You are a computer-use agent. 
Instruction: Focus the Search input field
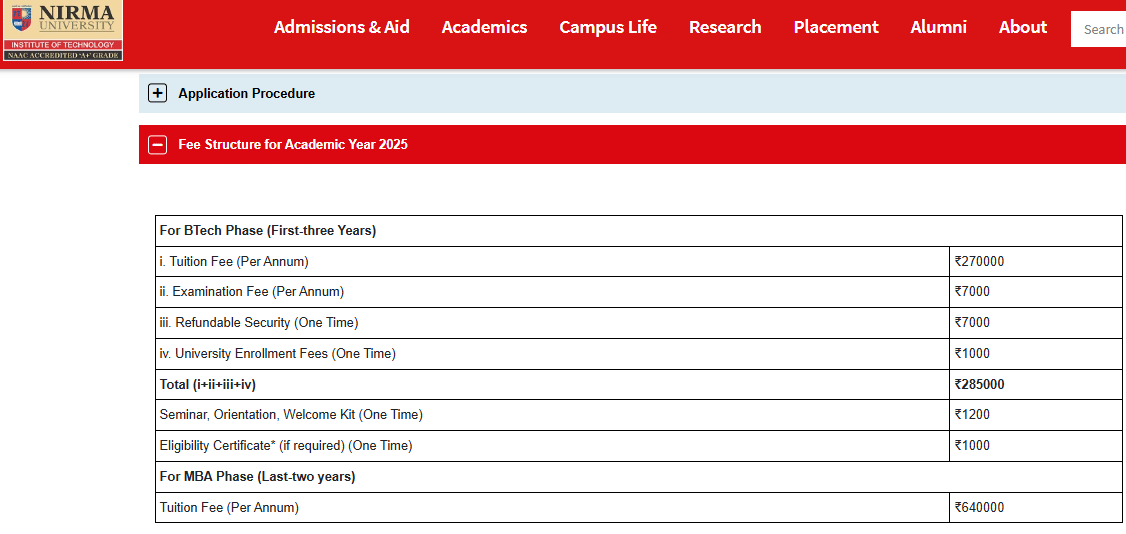(1100, 29)
